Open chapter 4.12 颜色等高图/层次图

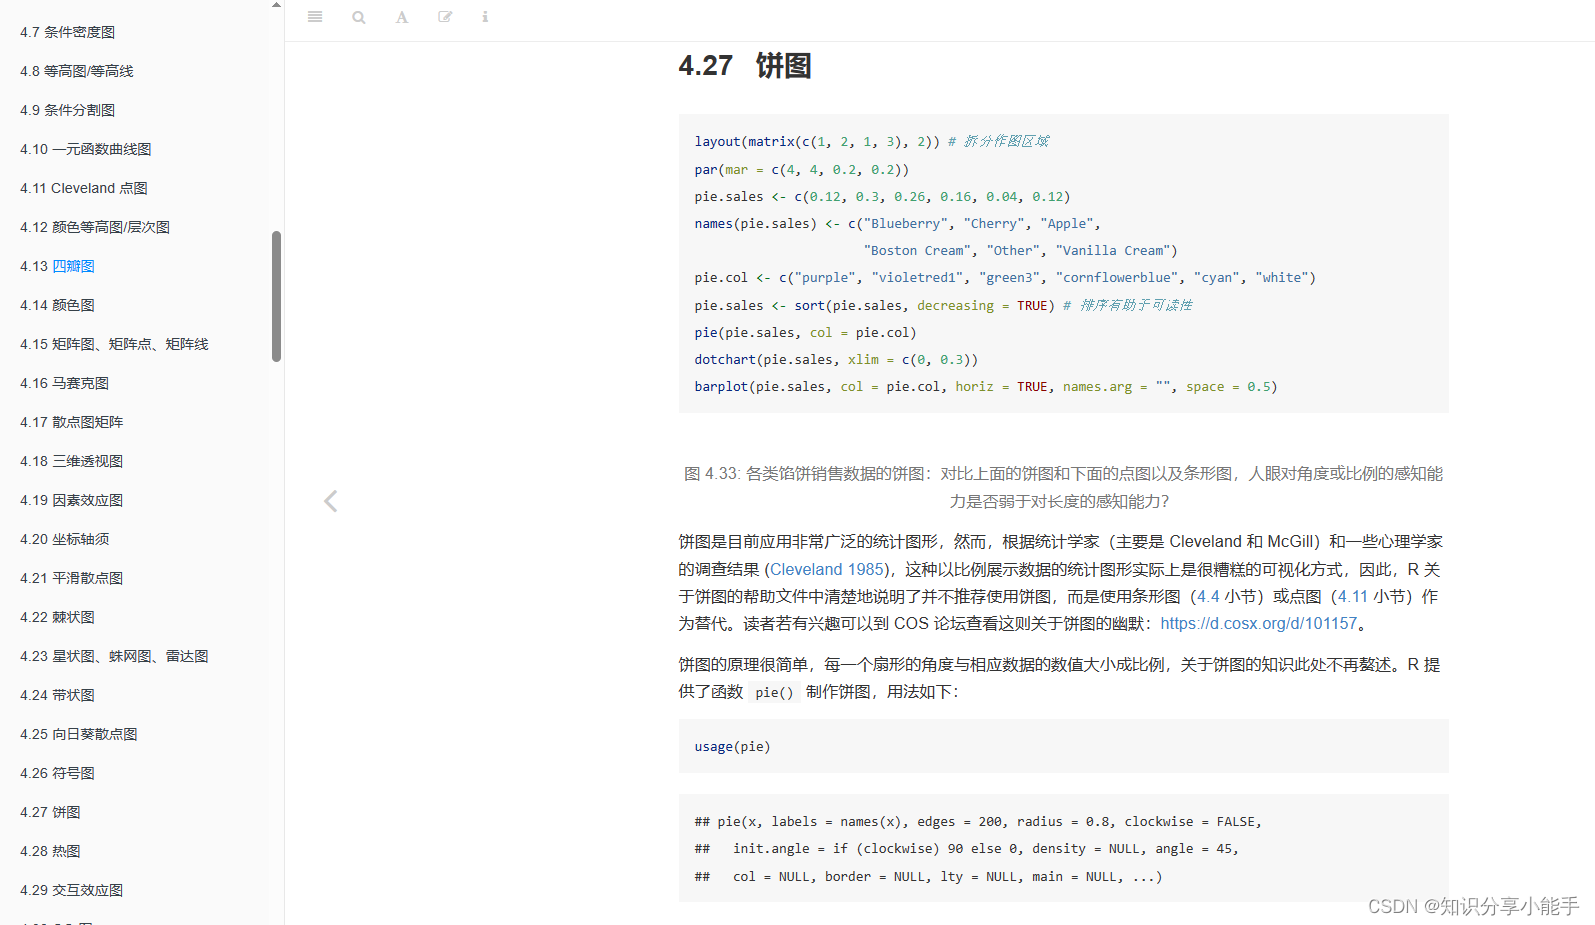click(95, 227)
